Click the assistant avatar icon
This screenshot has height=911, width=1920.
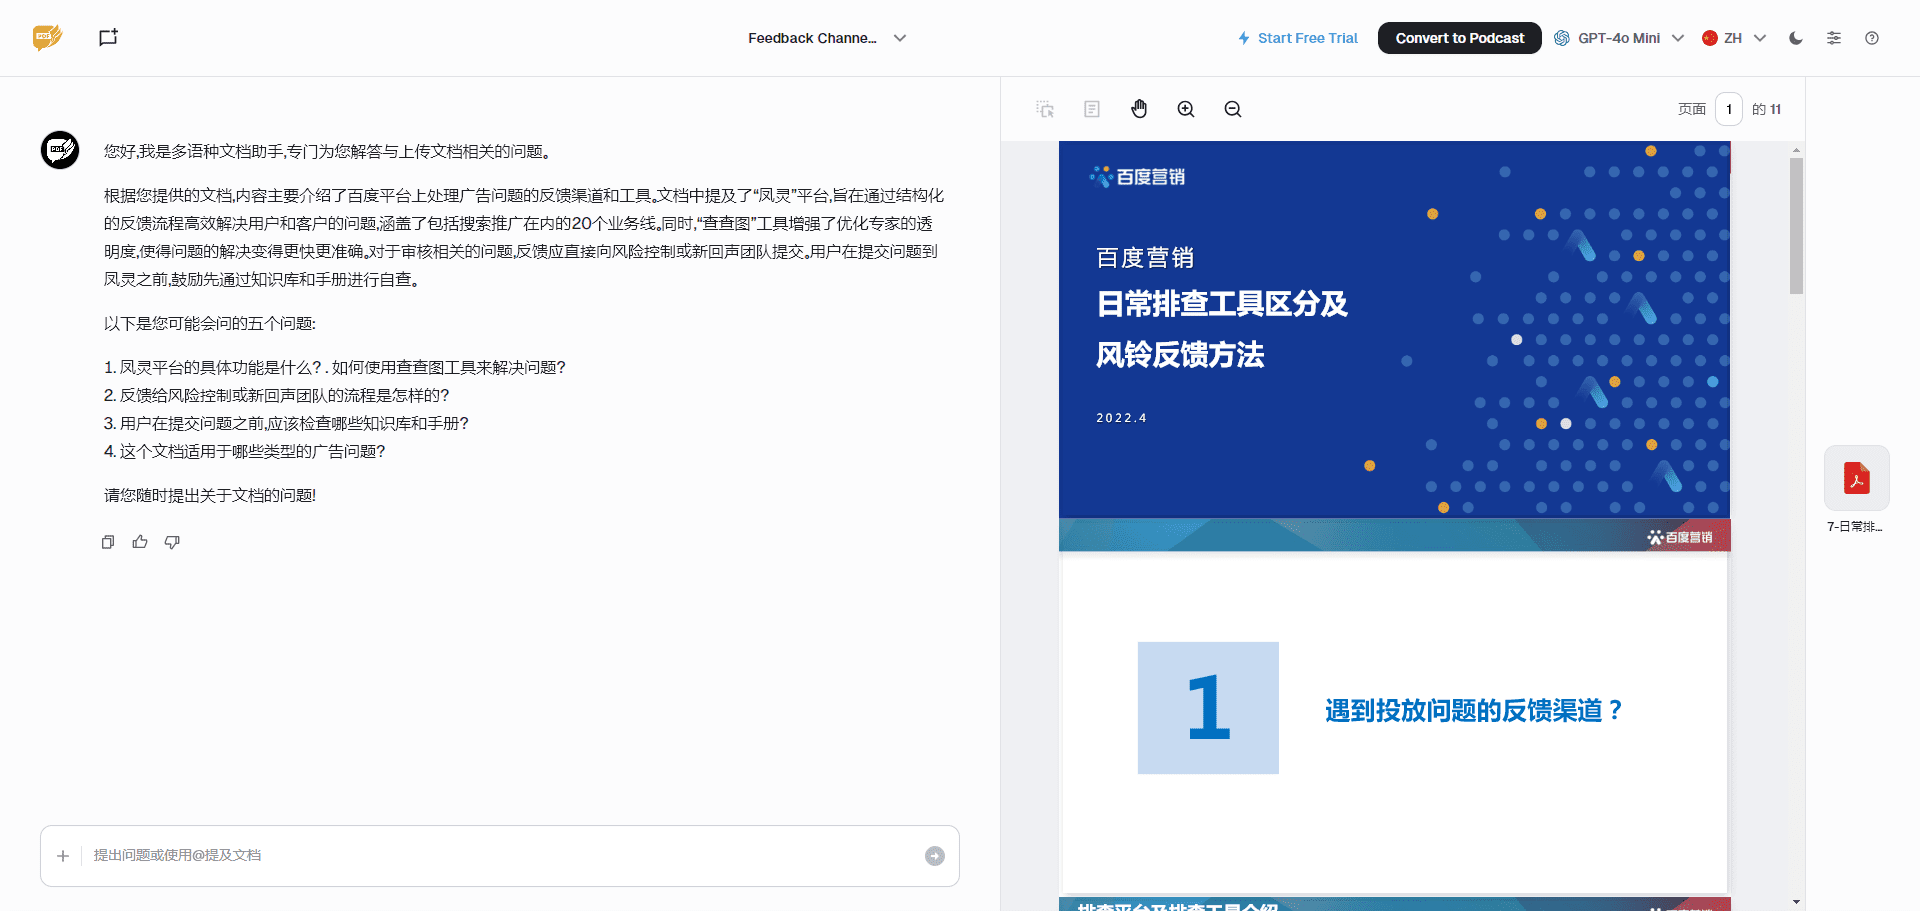pos(60,150)
